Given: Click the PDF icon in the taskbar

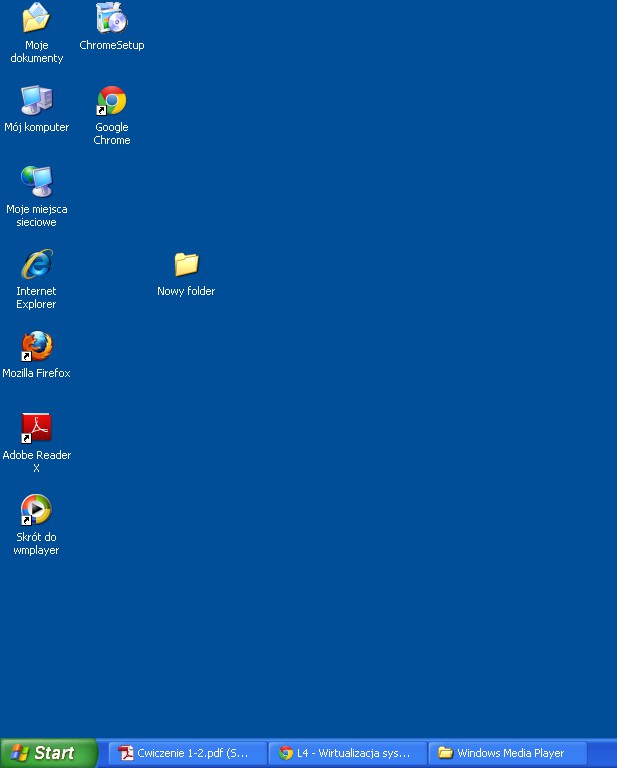Looking at the screenshot, I should pos(126,753).
